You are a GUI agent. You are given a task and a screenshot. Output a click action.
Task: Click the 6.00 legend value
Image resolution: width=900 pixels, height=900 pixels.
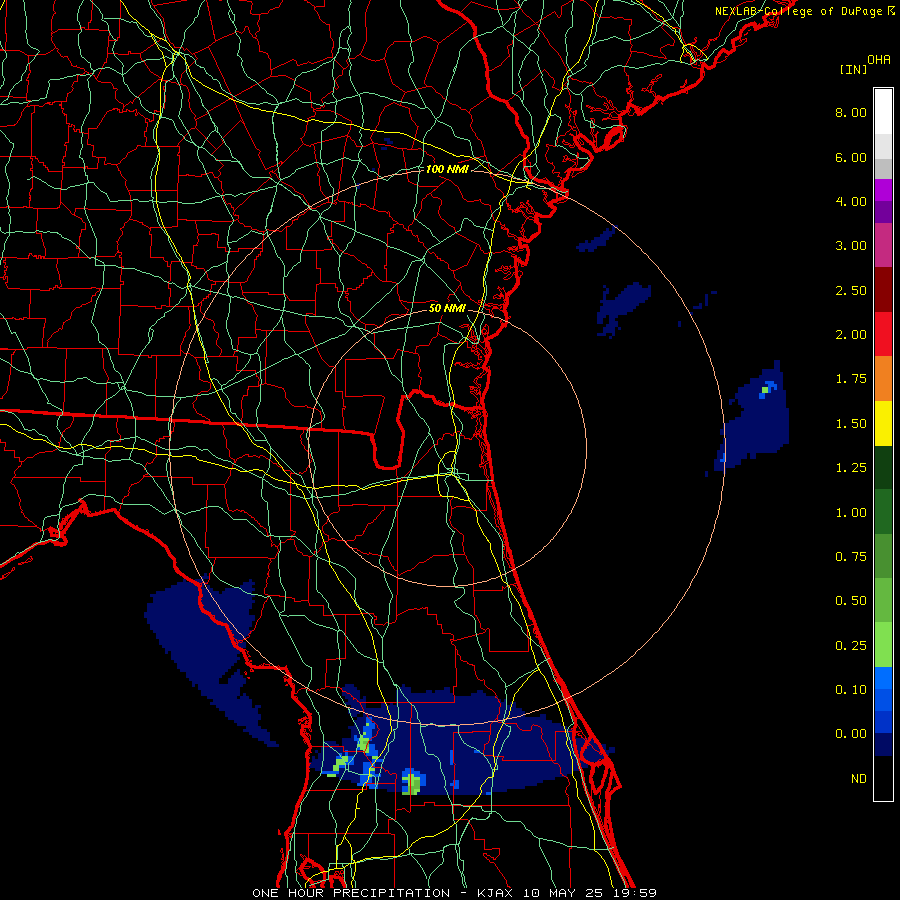point(851,157)
